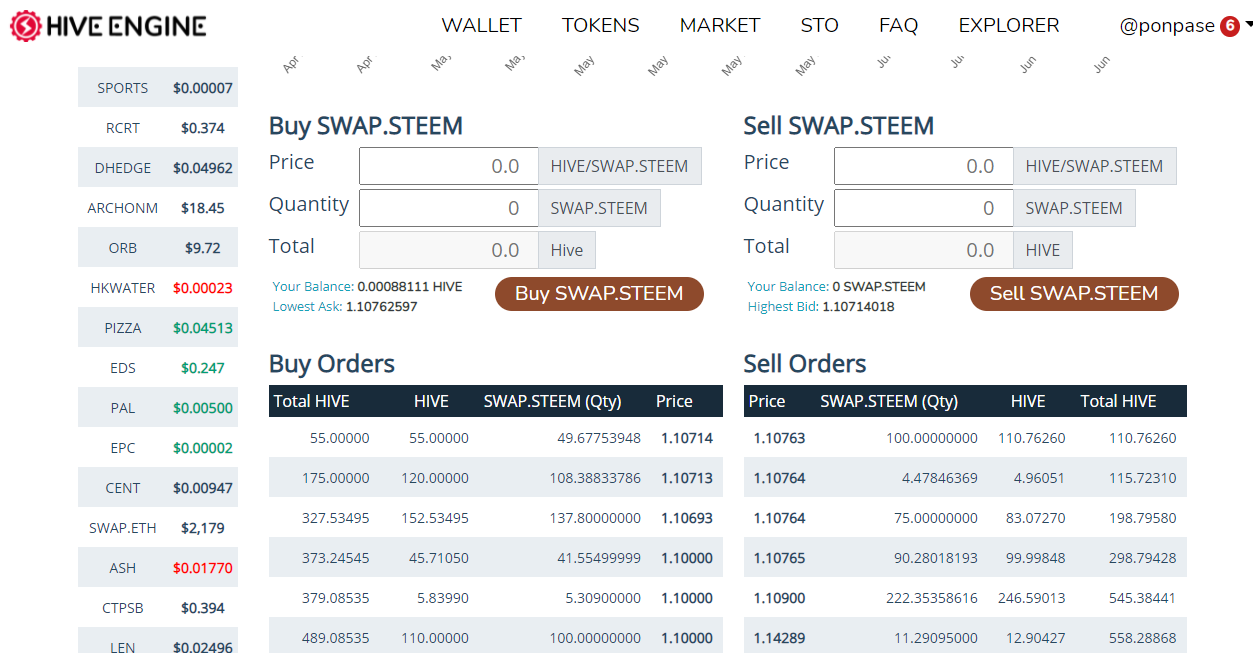1253x653 pixels.
Task: Open the notification badge showing 6
Action: click(x=1229, y=26)
